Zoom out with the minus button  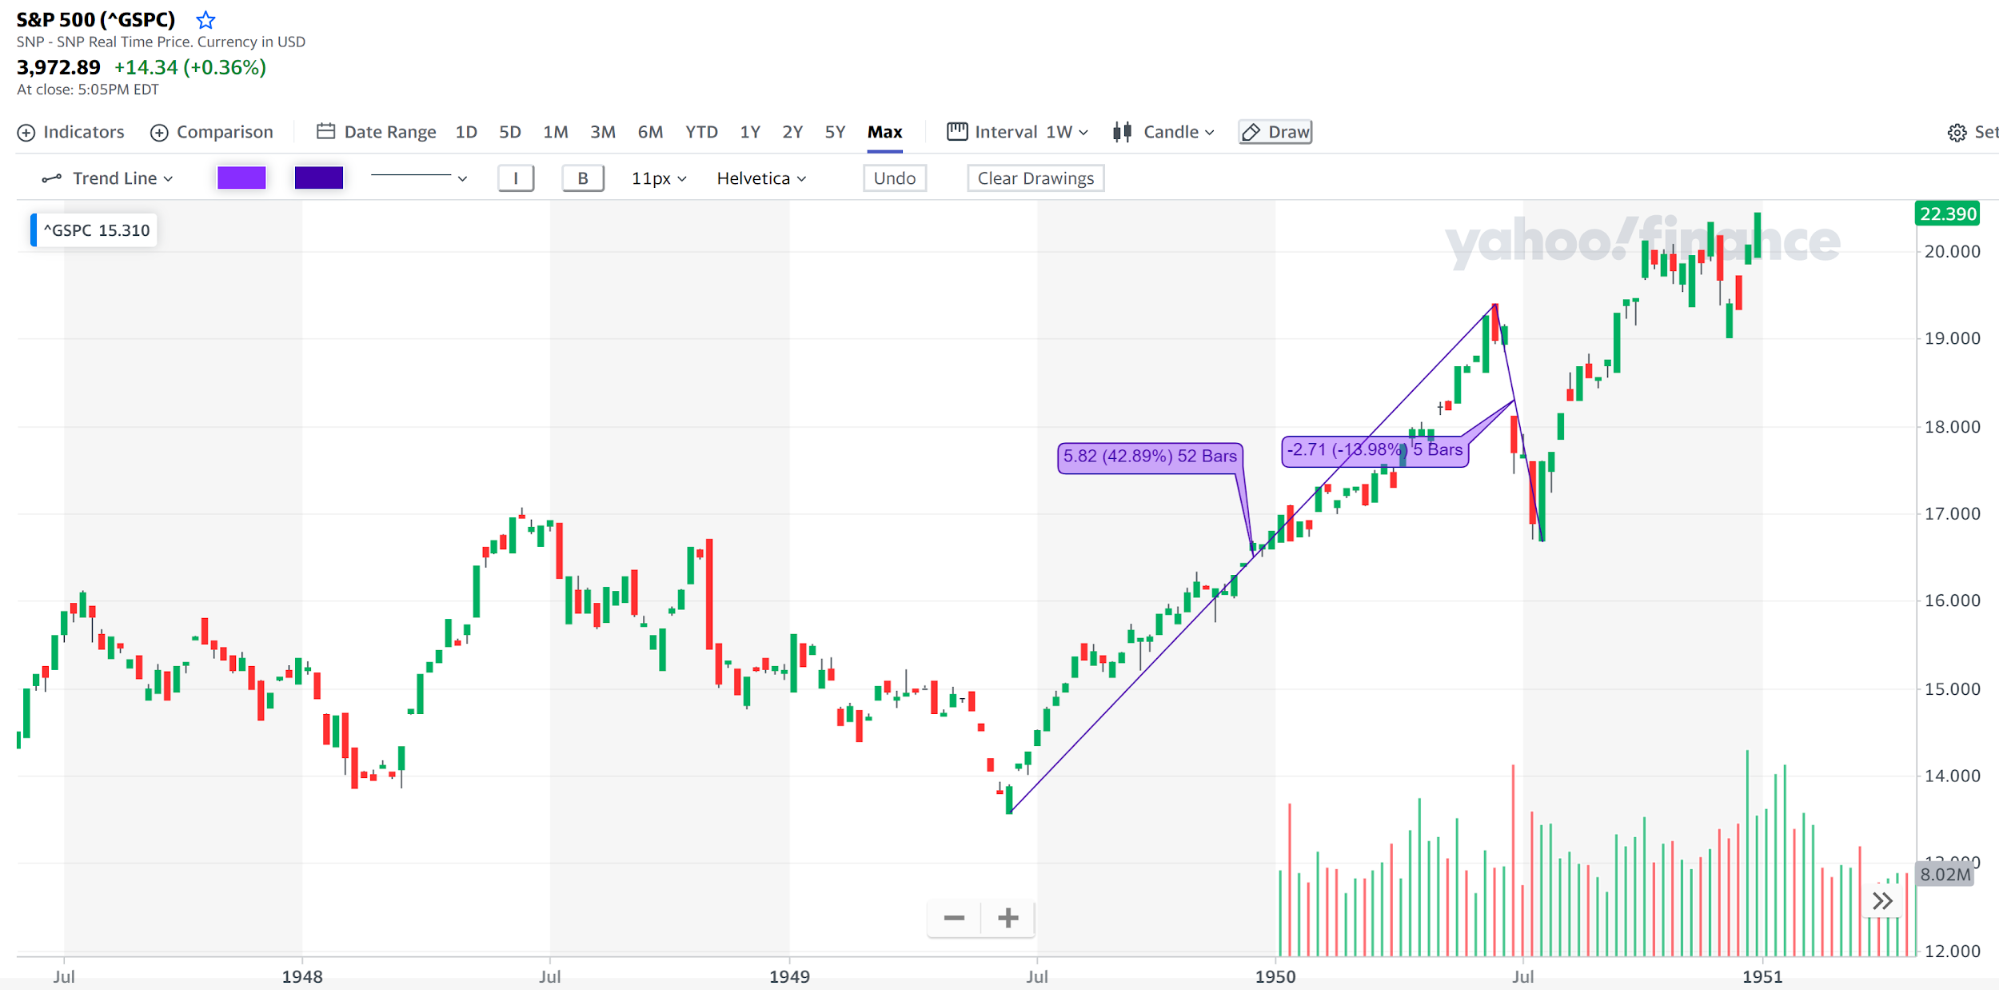954,918
